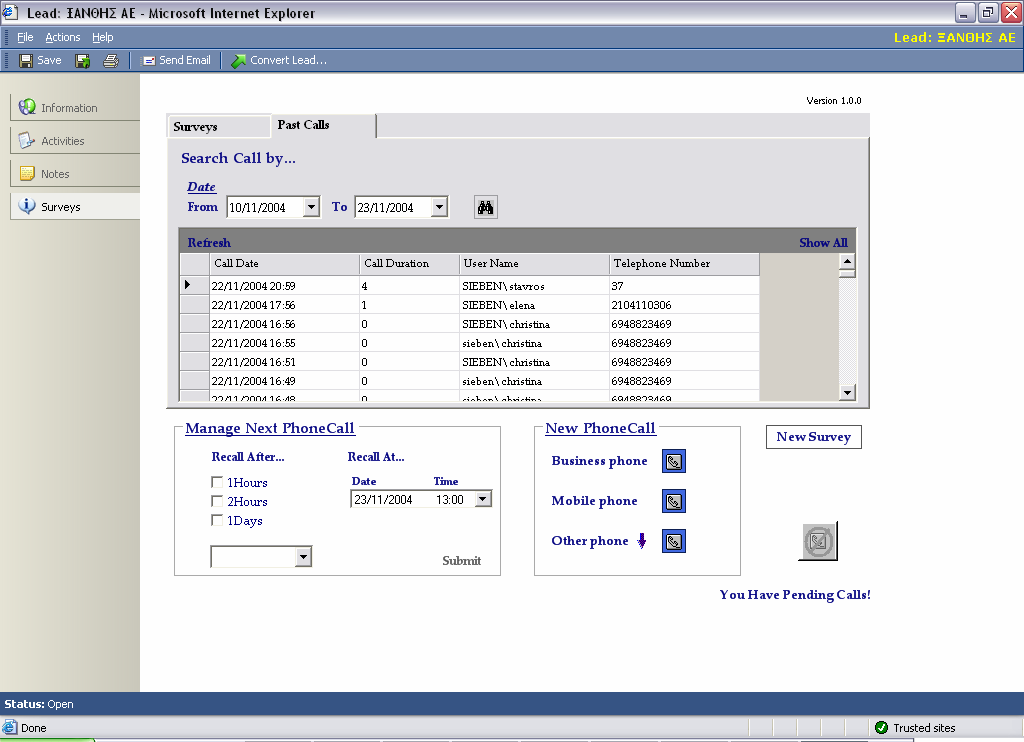Click the Show All link
Image resolution: width=1024 pixels, height=742 pixels.
point(824,243)
